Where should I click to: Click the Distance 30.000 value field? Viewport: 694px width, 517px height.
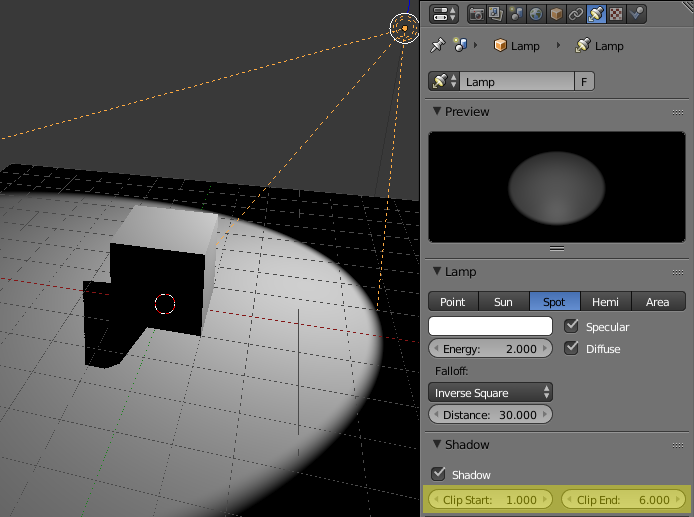(490, 415)
